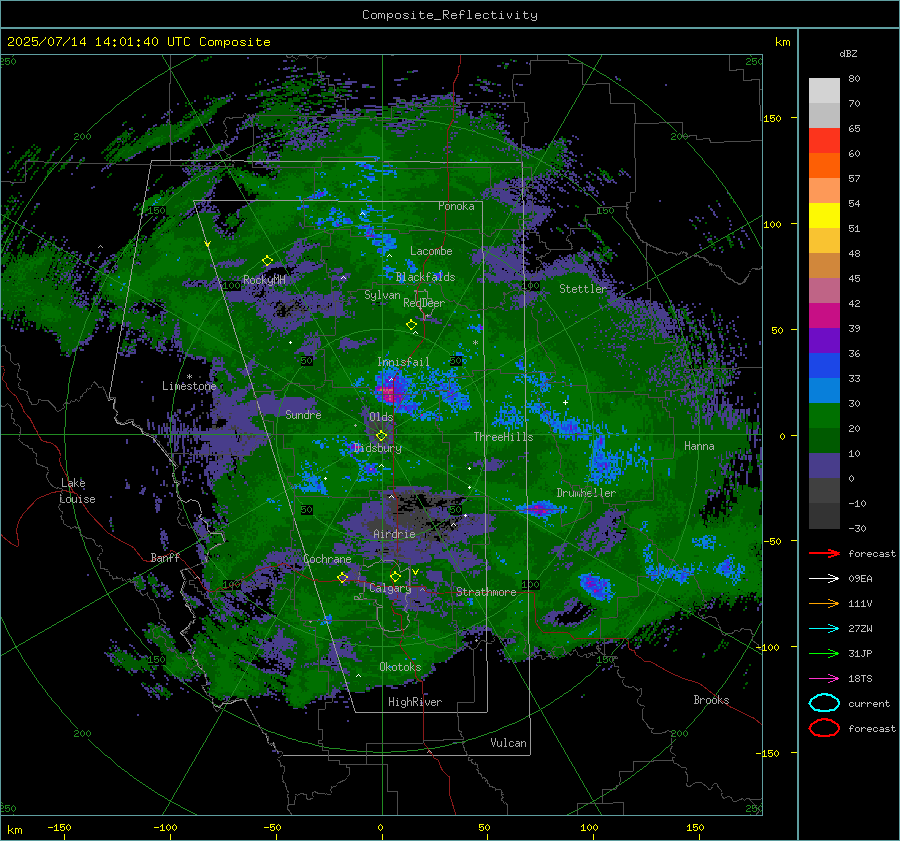Click the green 31JP arrow icon
Viewport: 900px width, 841px height.
coord(824,653)
